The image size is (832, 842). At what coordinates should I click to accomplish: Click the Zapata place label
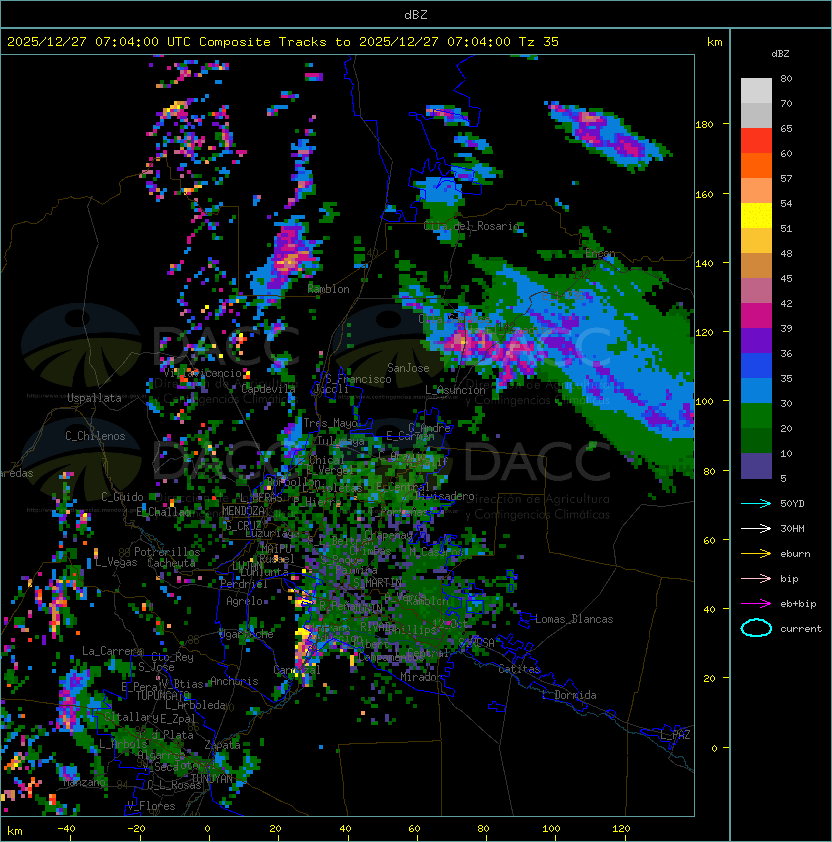pos(222,745)
